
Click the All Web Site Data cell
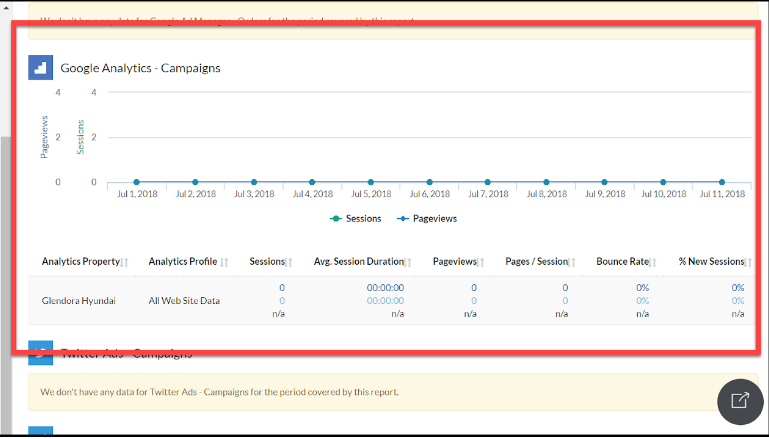click(x=184, y=301)
